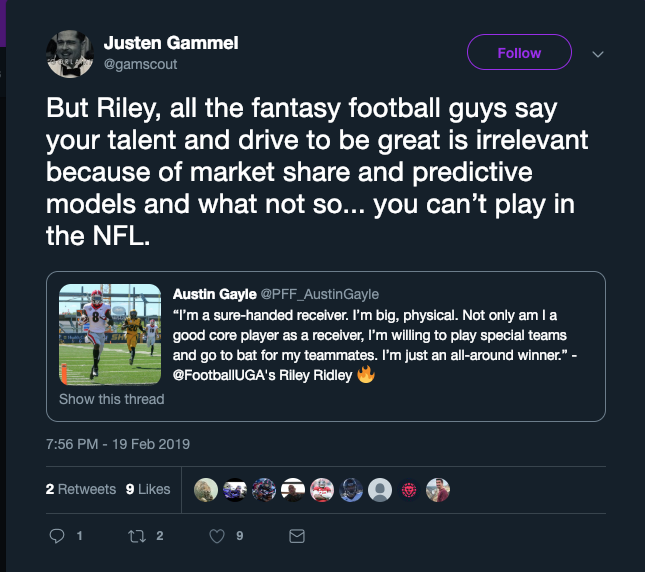Open the quoted tweet's football photo
The width and height of the screenshot is (645, 572).
click(x=110, y=334)
